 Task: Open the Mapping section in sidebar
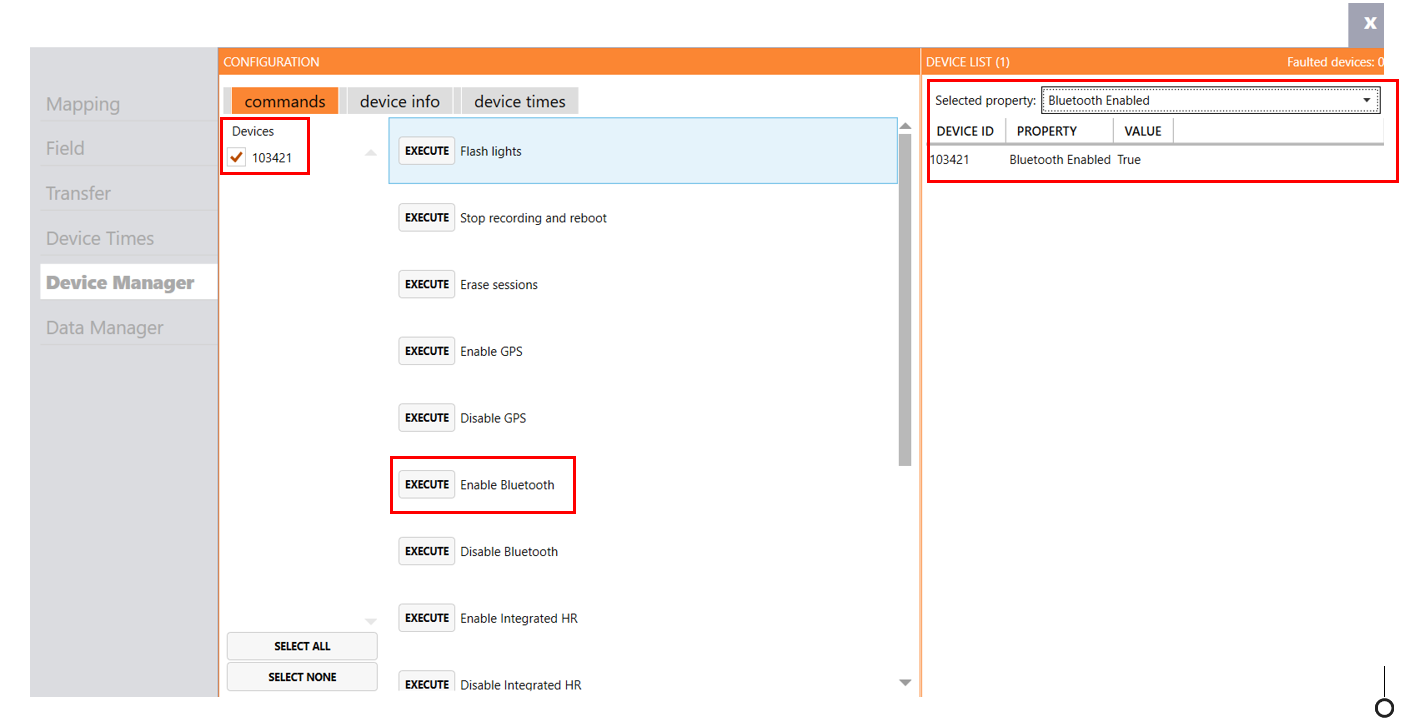(x=83, y=104)
